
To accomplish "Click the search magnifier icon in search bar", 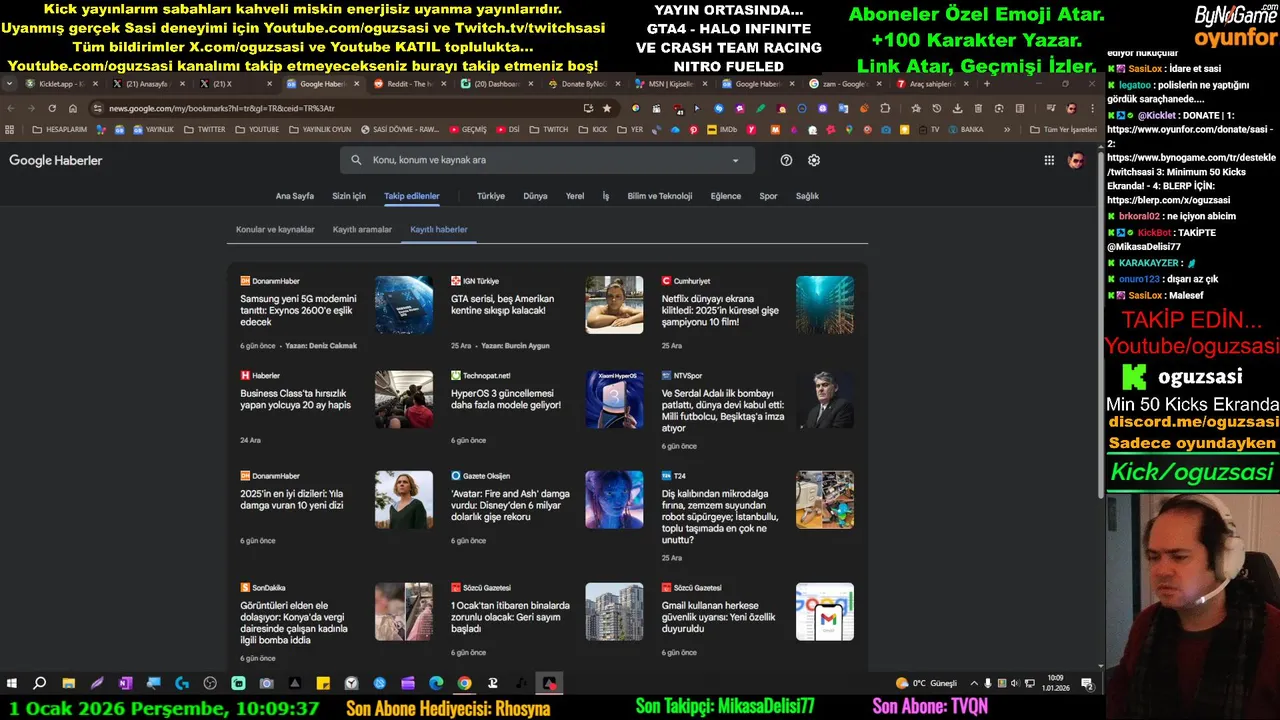I will [x=356, y=160].
